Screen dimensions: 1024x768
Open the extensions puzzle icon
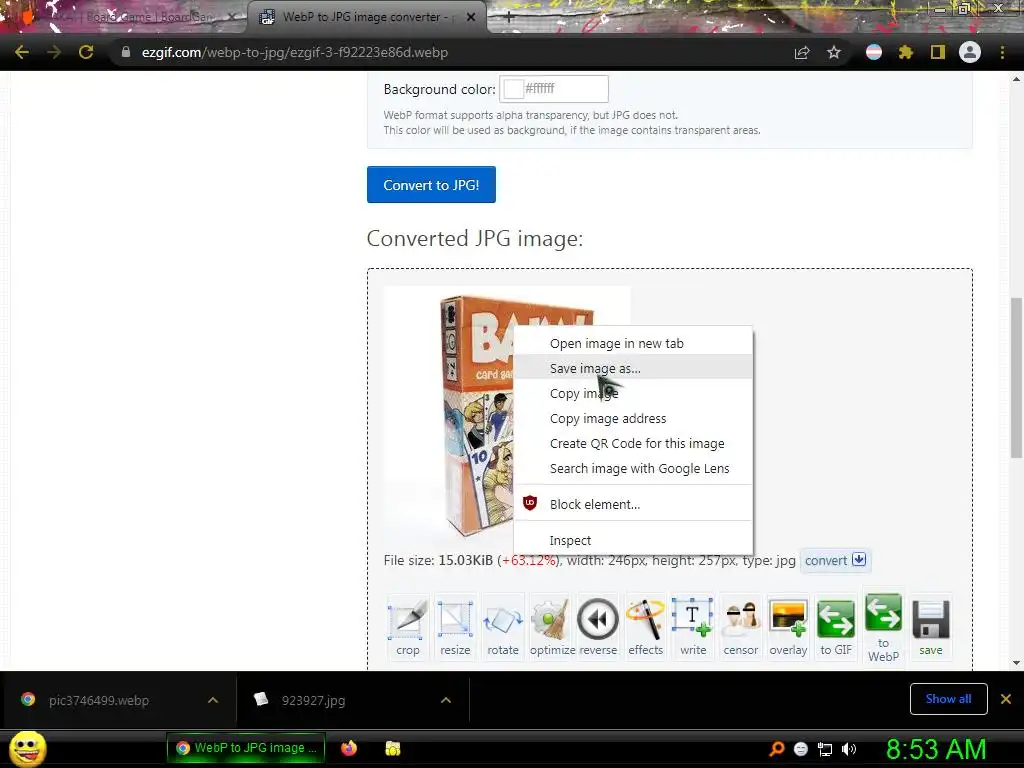pyautogui.click(x=905, y=52)
